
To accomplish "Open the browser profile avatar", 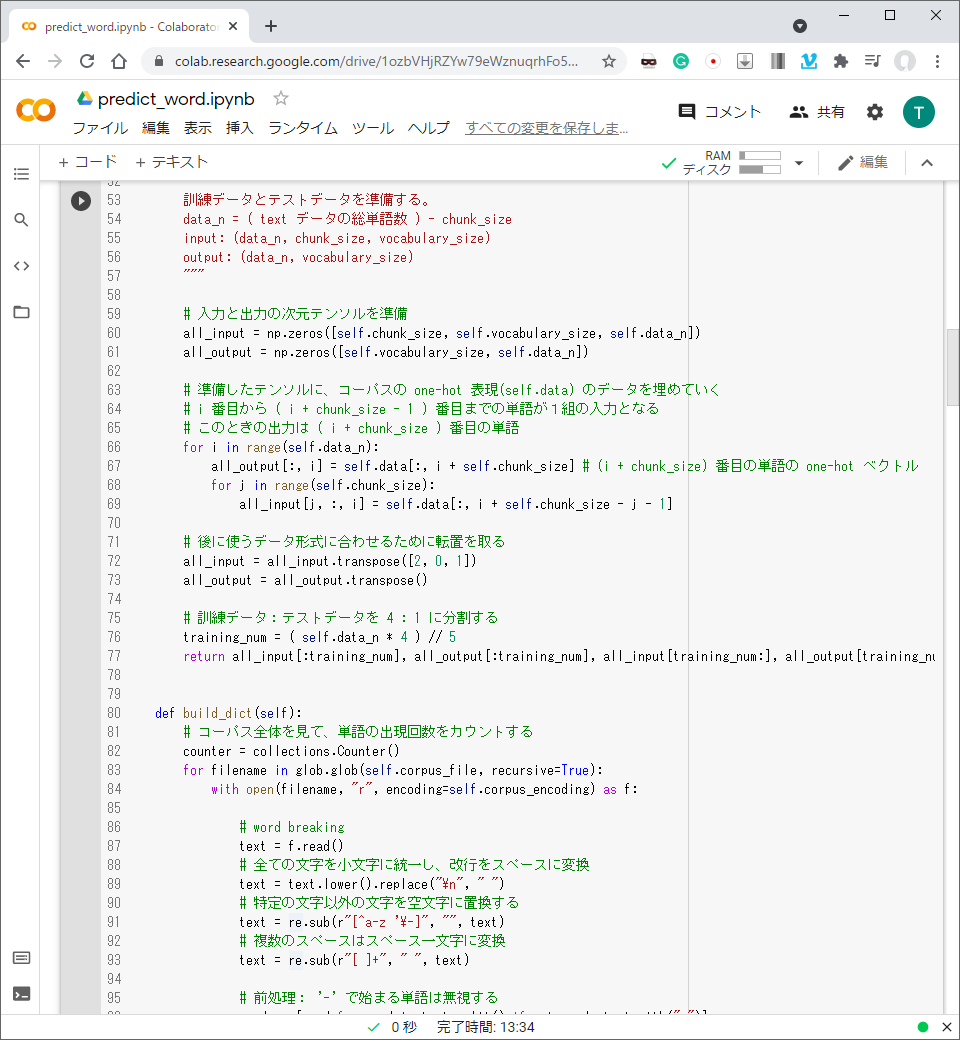I will point(905,62).
